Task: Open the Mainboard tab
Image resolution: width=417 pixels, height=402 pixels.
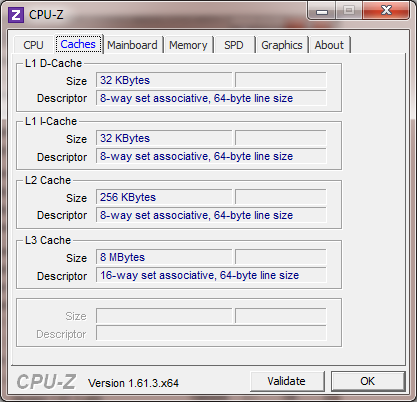Action: tap(132, 45)
